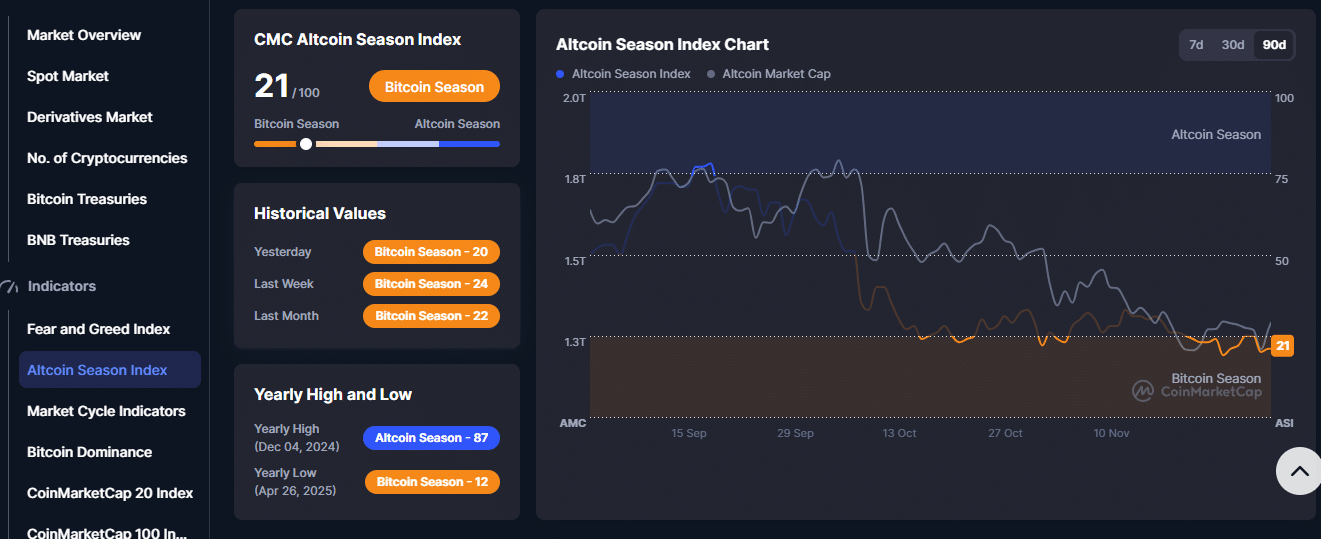This screenshot has height=539, width=1321.
Task: Select the 90d chart range
Action: click(x=1274, y=45)
